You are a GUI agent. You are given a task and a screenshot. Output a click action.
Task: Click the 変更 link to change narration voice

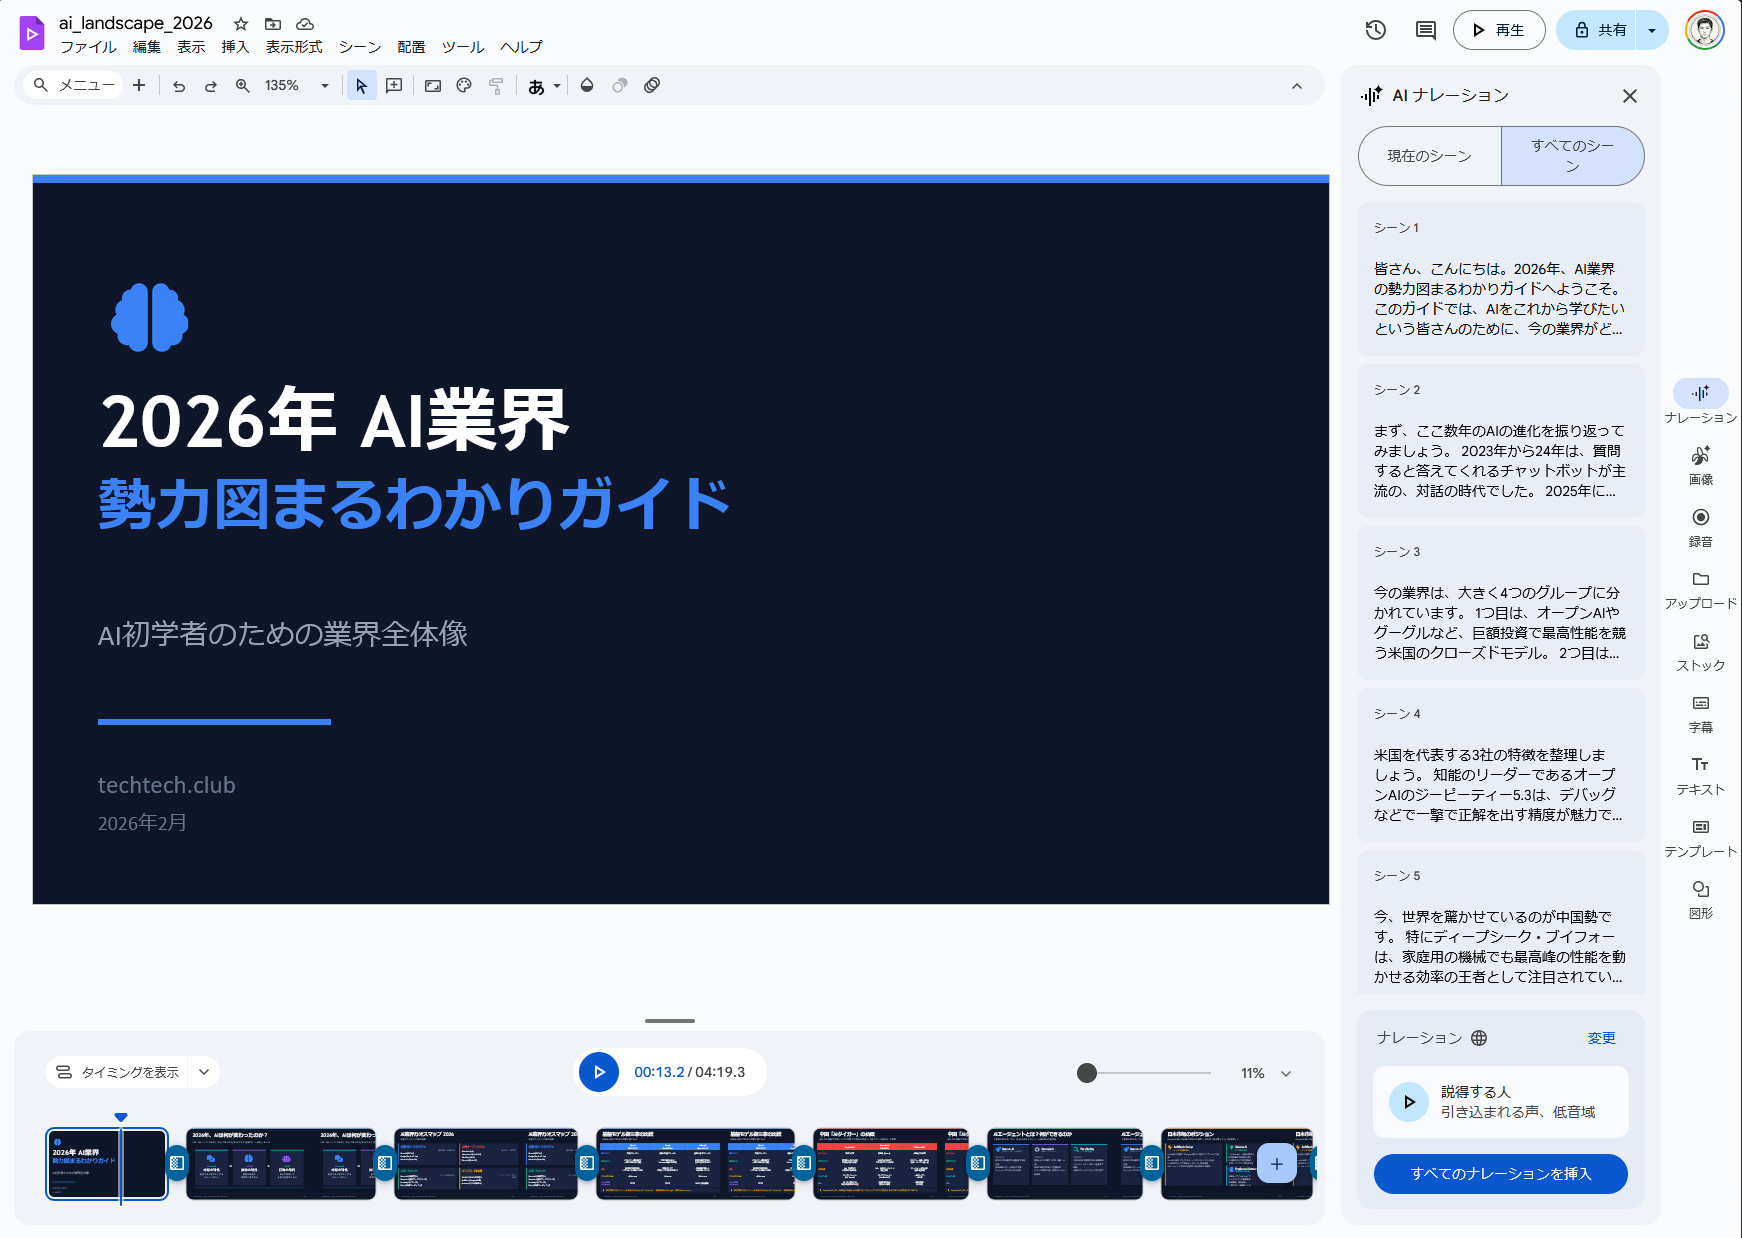[x=1601, y=1038]
